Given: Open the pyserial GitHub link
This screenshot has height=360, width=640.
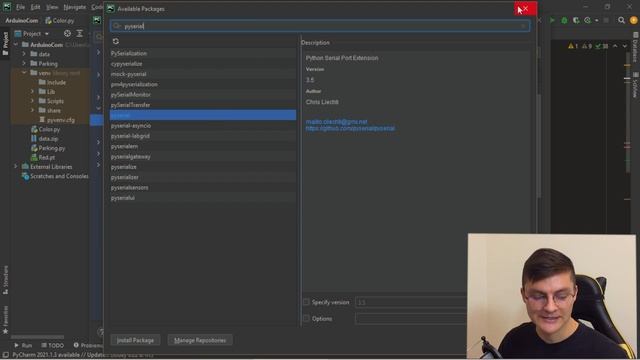Looking at the screenshot, I should click(x=350, y=128).
